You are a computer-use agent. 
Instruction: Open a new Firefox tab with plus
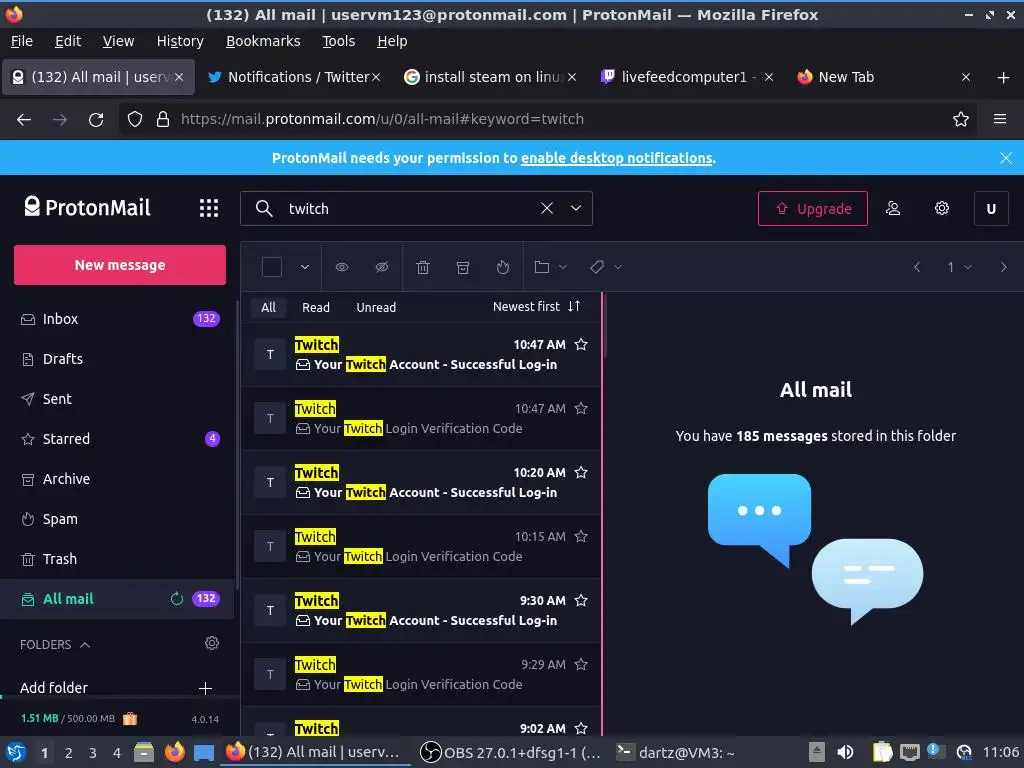coord(1003,78)
